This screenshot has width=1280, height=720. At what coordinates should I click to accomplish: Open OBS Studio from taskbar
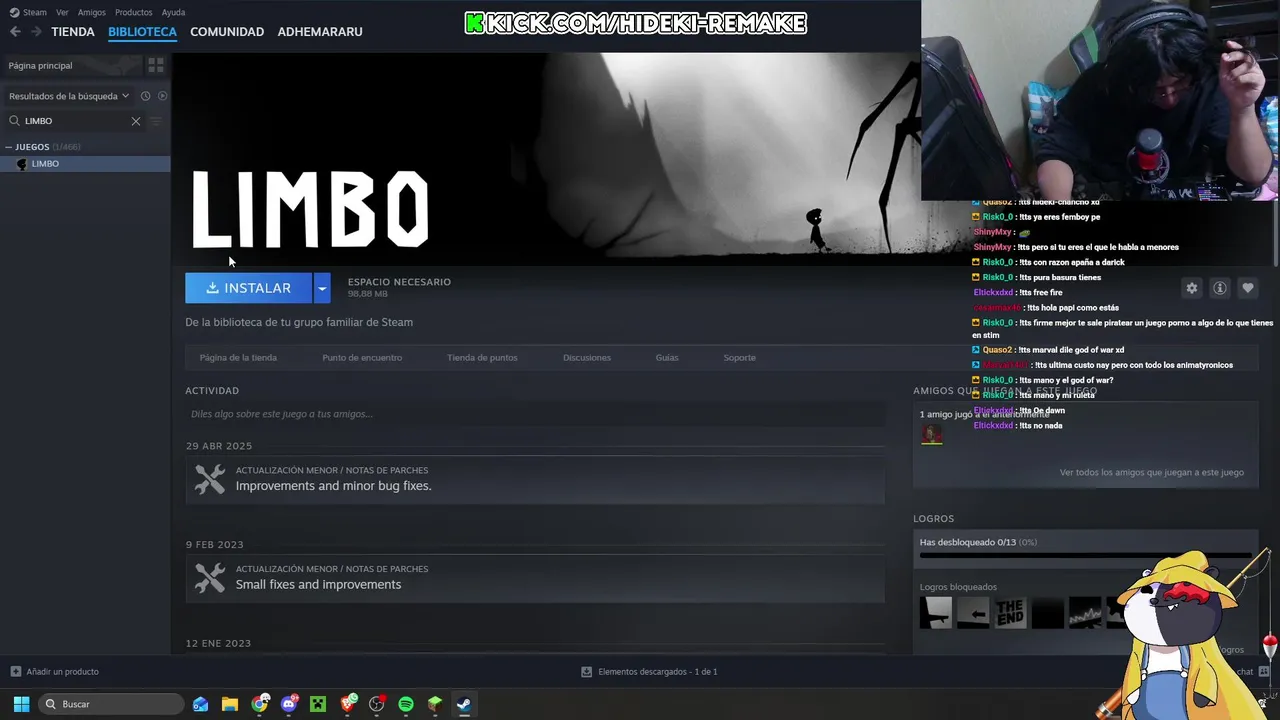pyautogui.click(x=377, y=704)
